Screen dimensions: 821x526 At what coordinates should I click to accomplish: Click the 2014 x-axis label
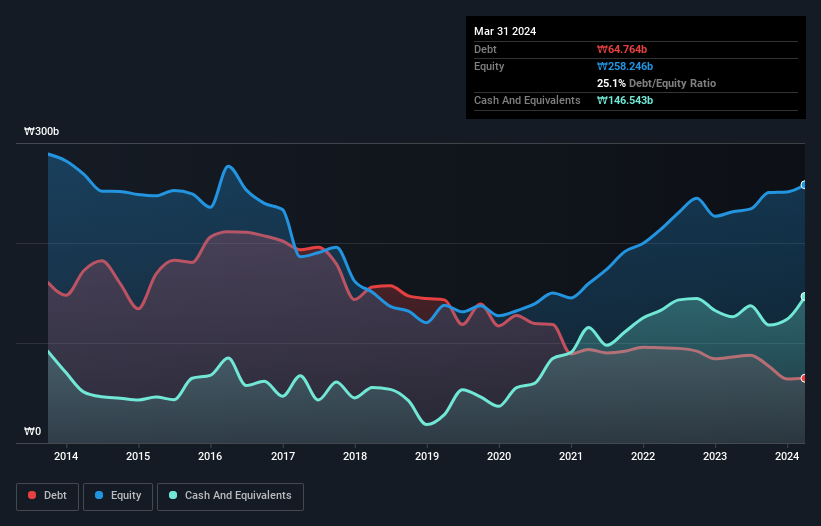(66, 456)
